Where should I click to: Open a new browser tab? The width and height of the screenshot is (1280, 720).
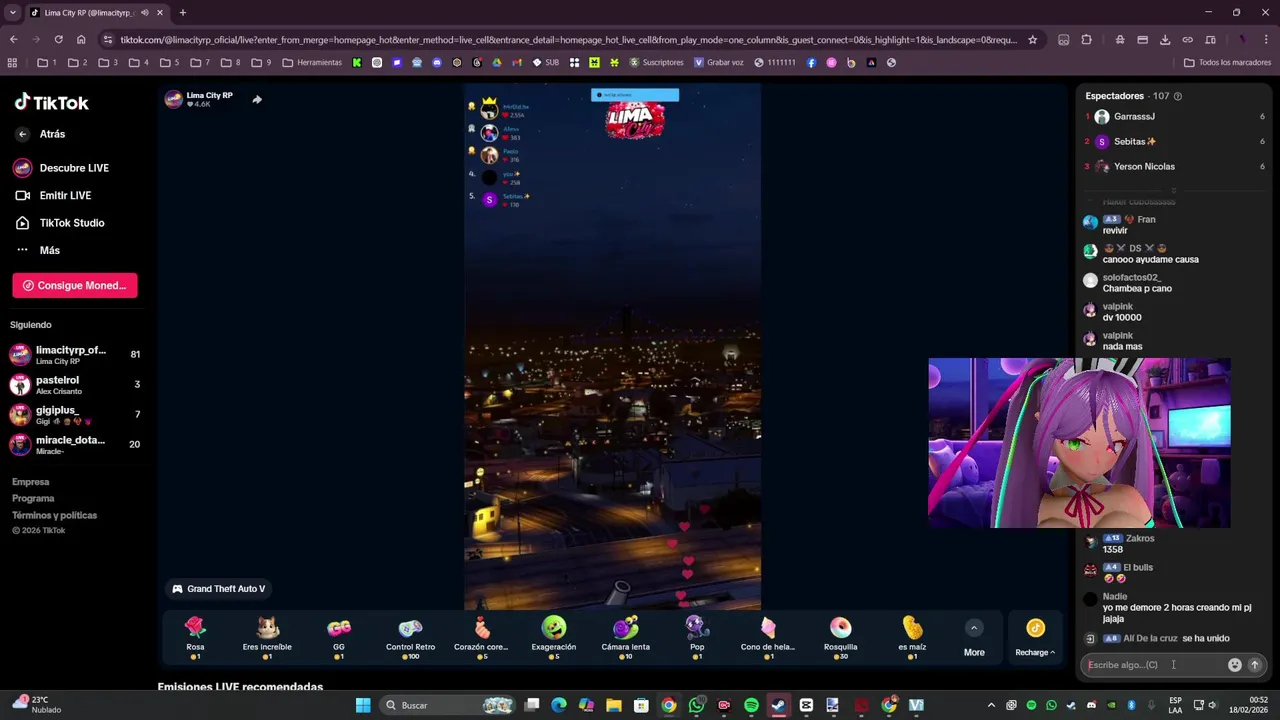[x=182, y=13]
